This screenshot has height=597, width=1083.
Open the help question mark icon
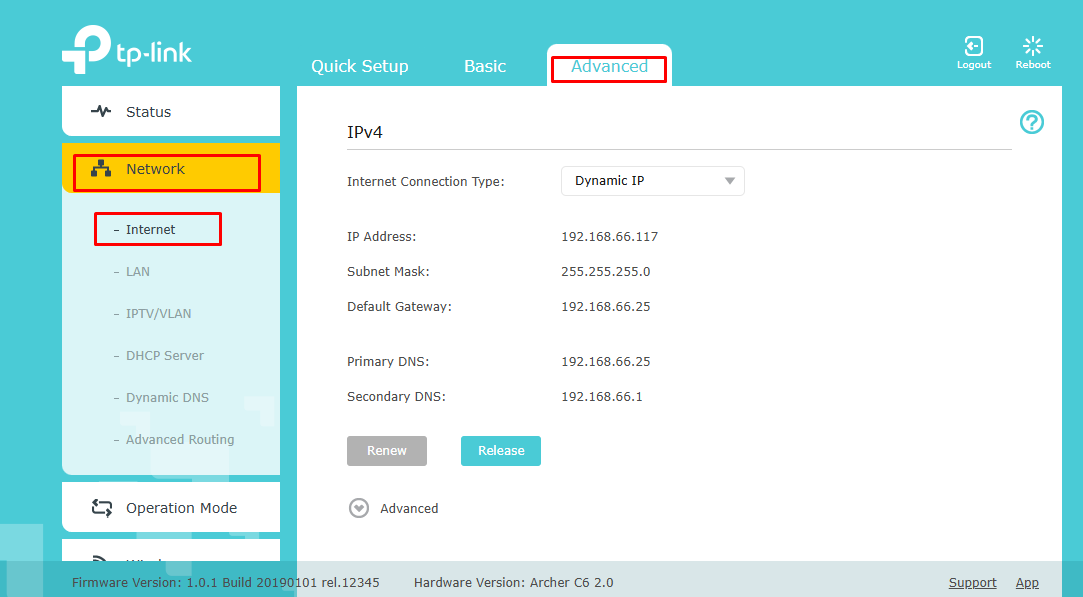(x=1031, y=122)
